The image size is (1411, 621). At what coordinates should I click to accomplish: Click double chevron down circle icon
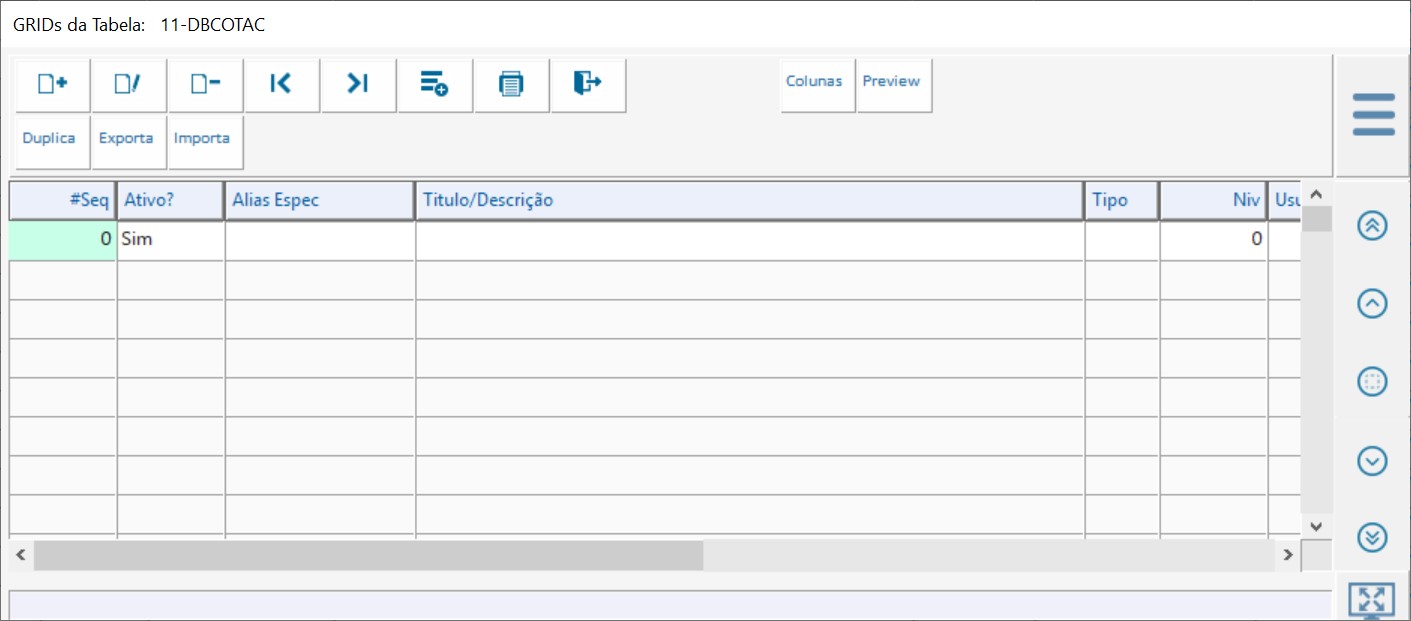pos(1372,538)
